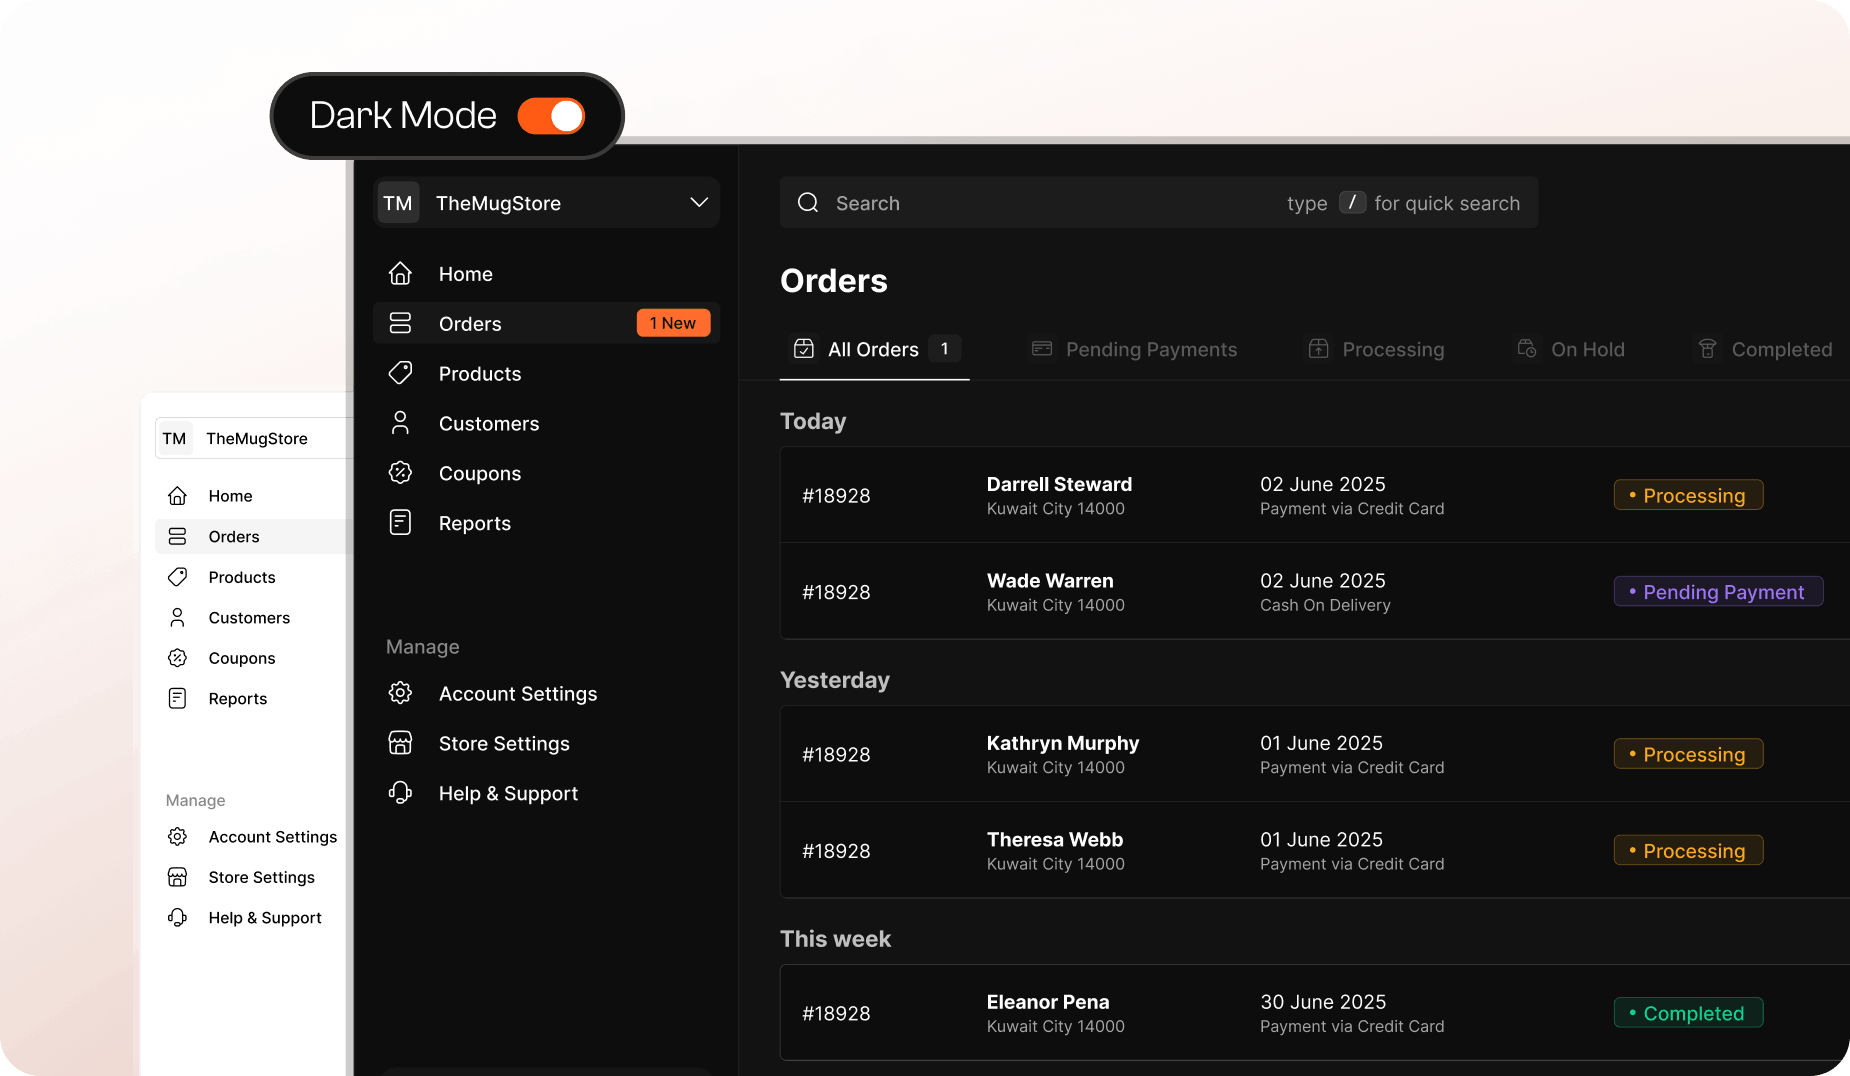Click Store Settings icon in light sidebar

coord(177,877)
